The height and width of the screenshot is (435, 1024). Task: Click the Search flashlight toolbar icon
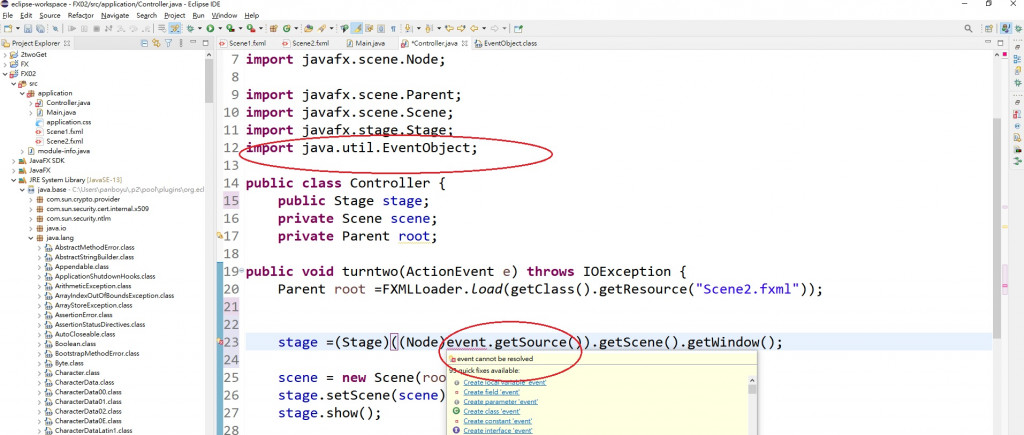[x=322, y=29]
